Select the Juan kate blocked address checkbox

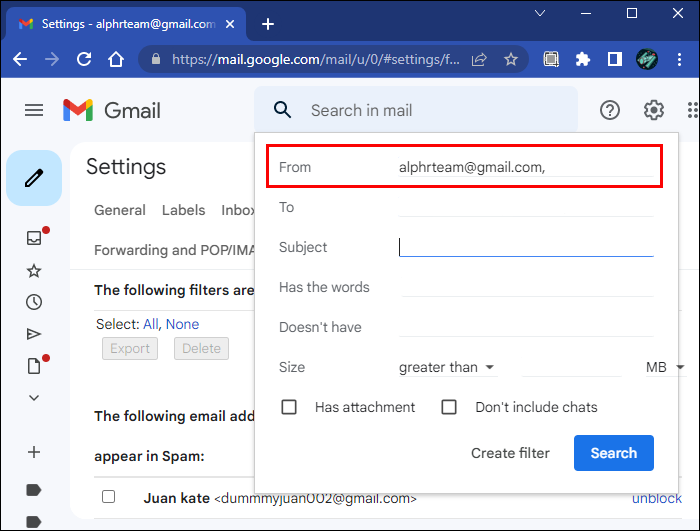pos(108,497)
